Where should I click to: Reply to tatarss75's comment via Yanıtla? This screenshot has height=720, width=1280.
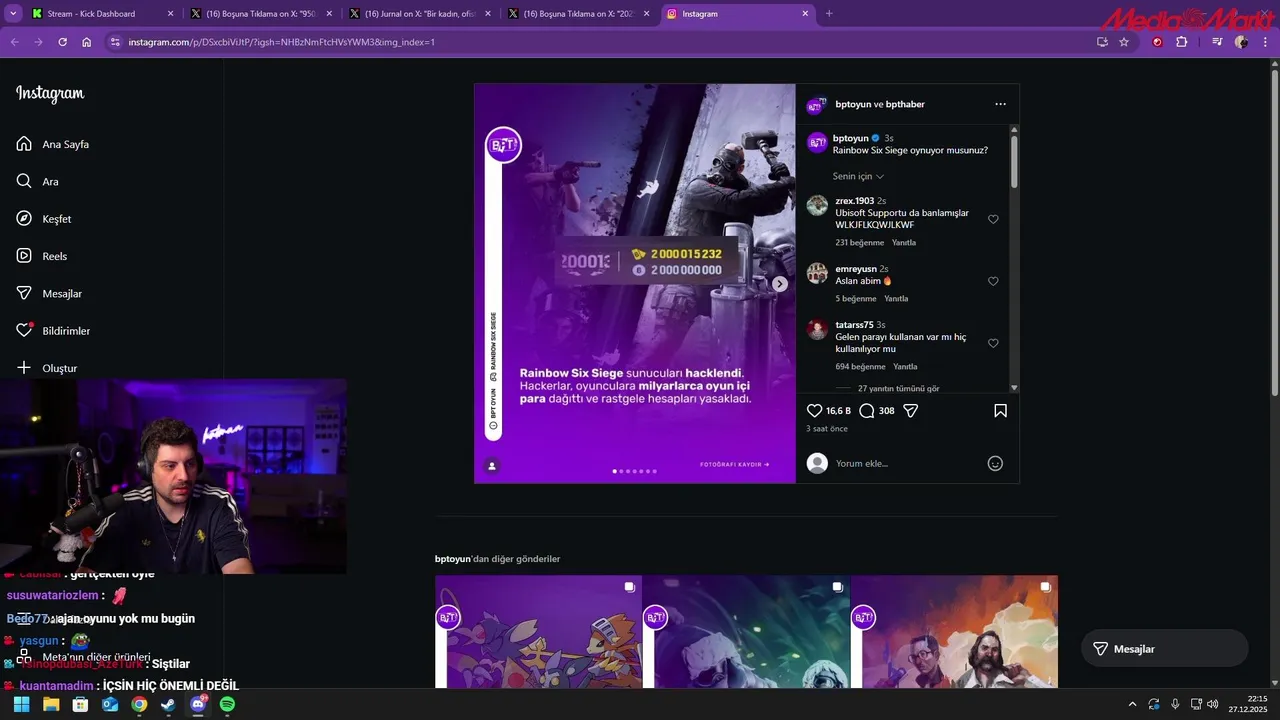[905, 367]
